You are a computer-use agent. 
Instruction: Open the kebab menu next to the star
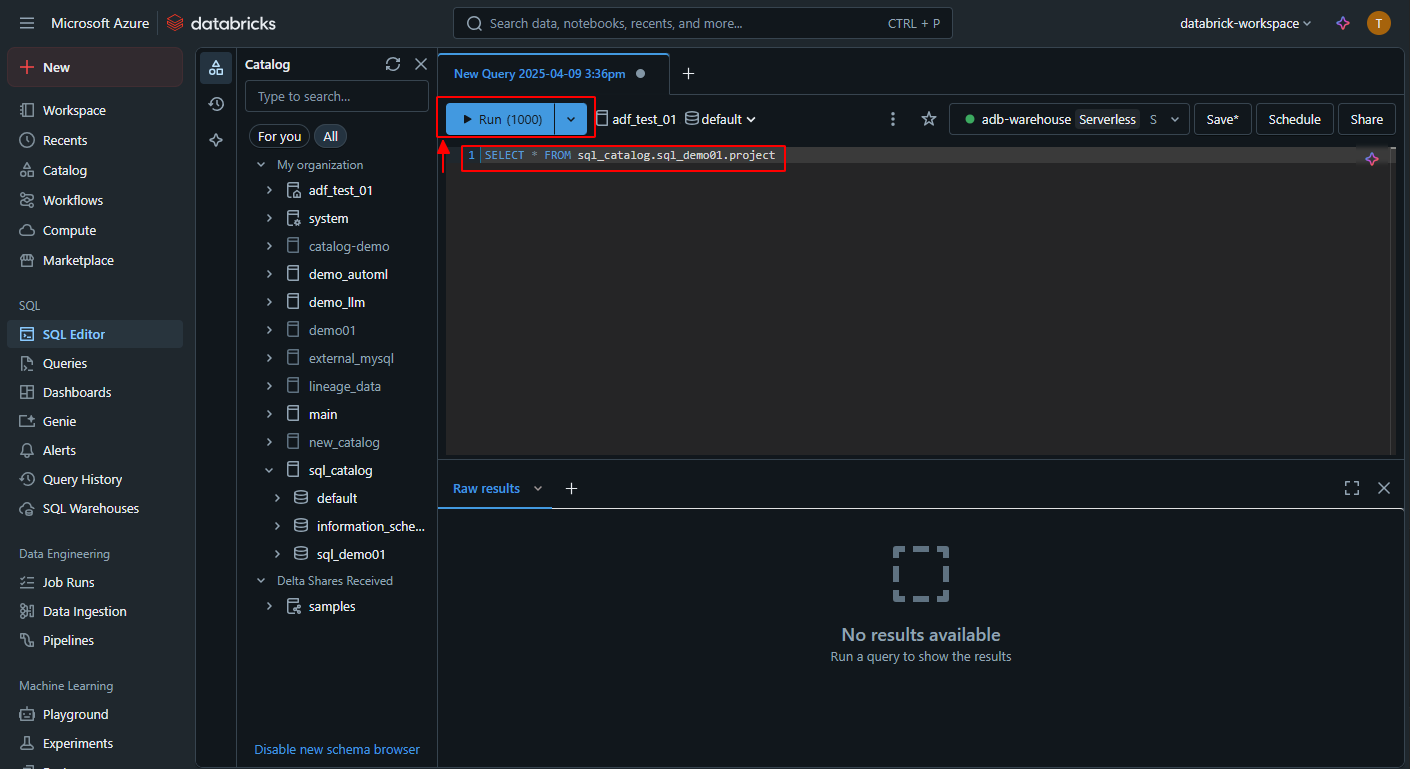tap(893, 119)
